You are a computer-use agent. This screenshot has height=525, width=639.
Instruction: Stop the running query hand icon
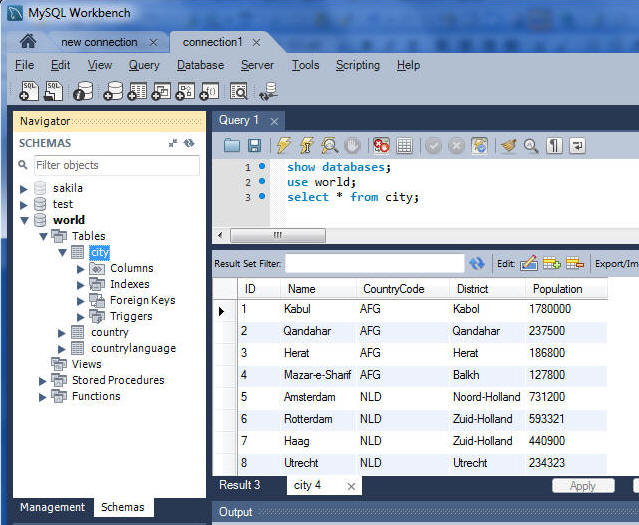pos(353,145)
